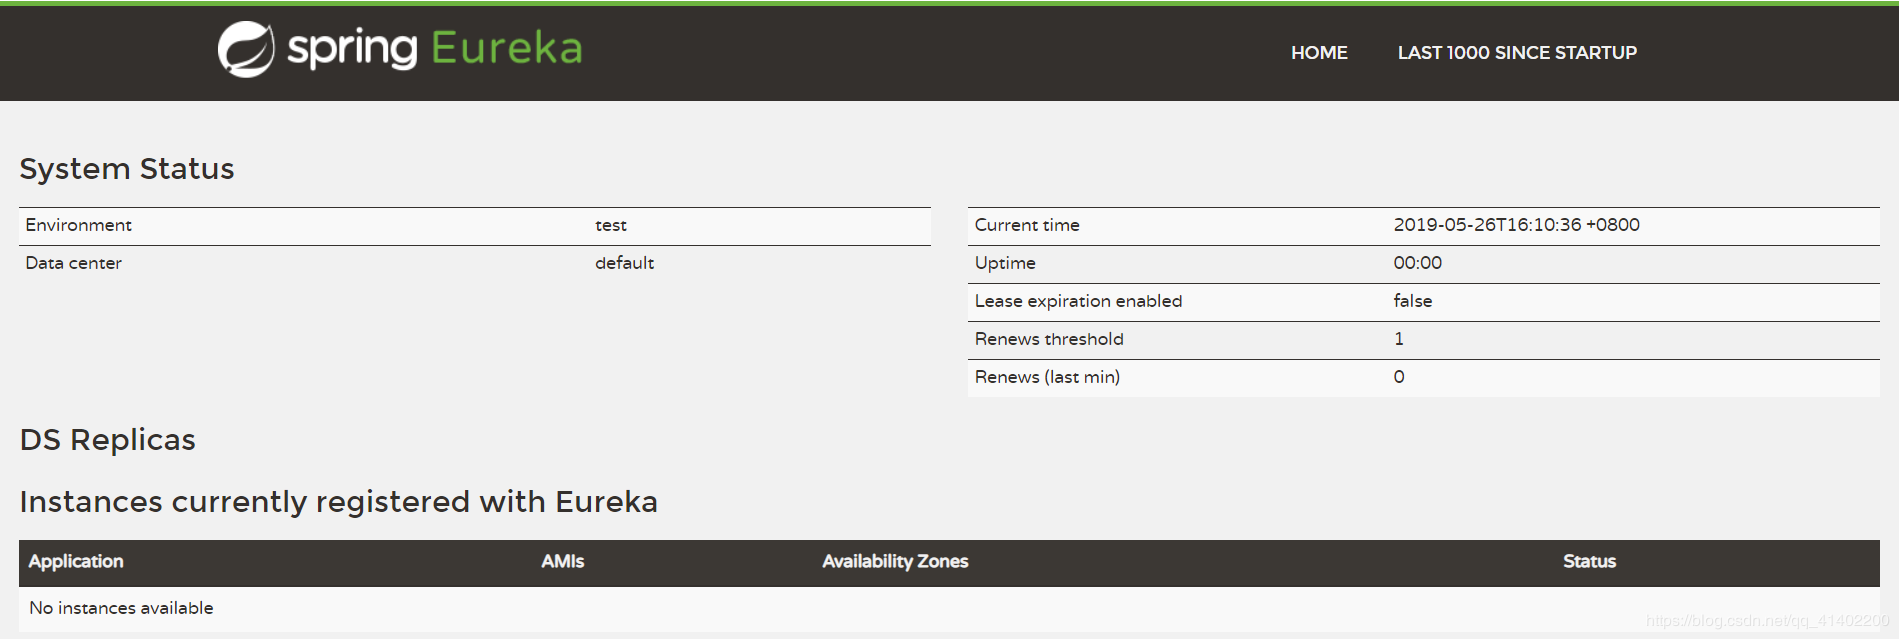Click the AMIs column header
The width and height of the screenshot is (1899, 639).
tap(563, 562)
